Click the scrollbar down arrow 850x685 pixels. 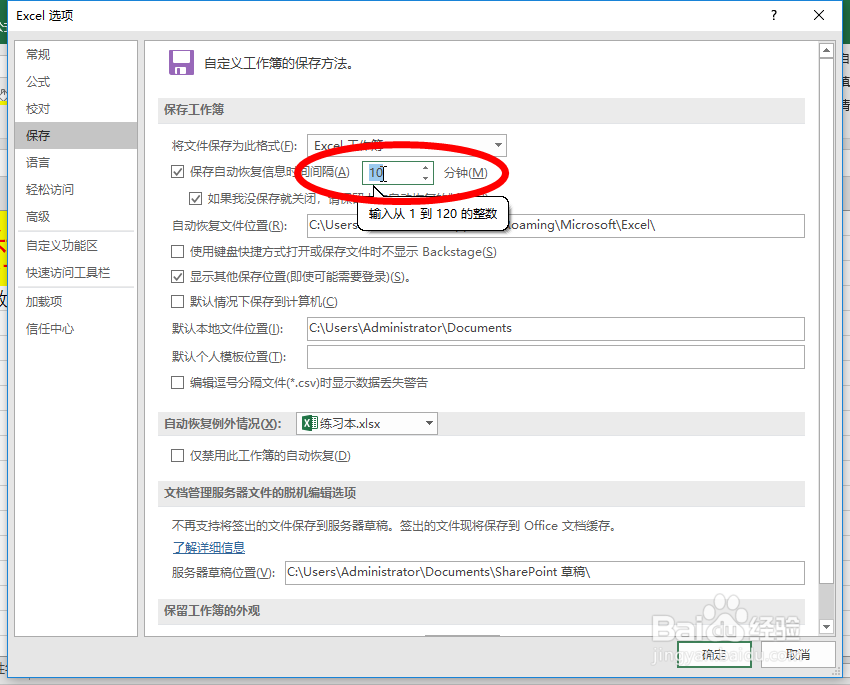[x=826, y=626]
